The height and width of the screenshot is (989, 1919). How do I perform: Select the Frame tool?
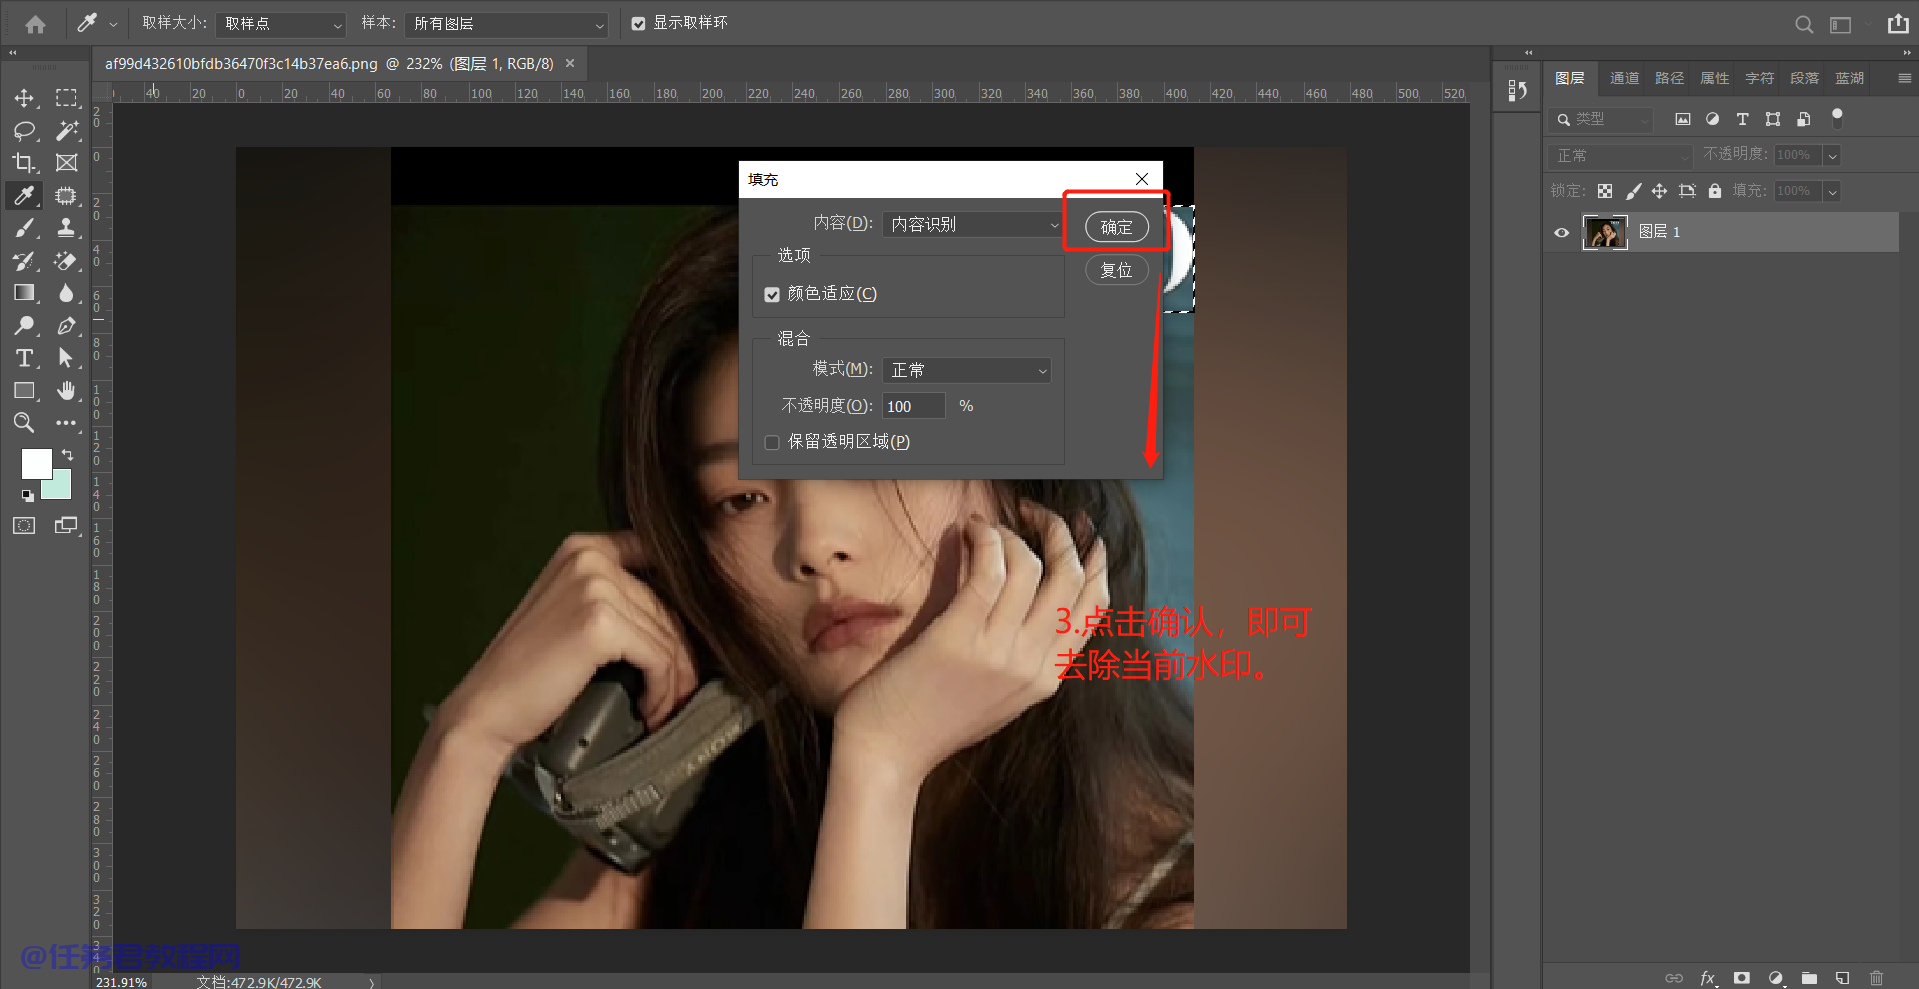66,162
